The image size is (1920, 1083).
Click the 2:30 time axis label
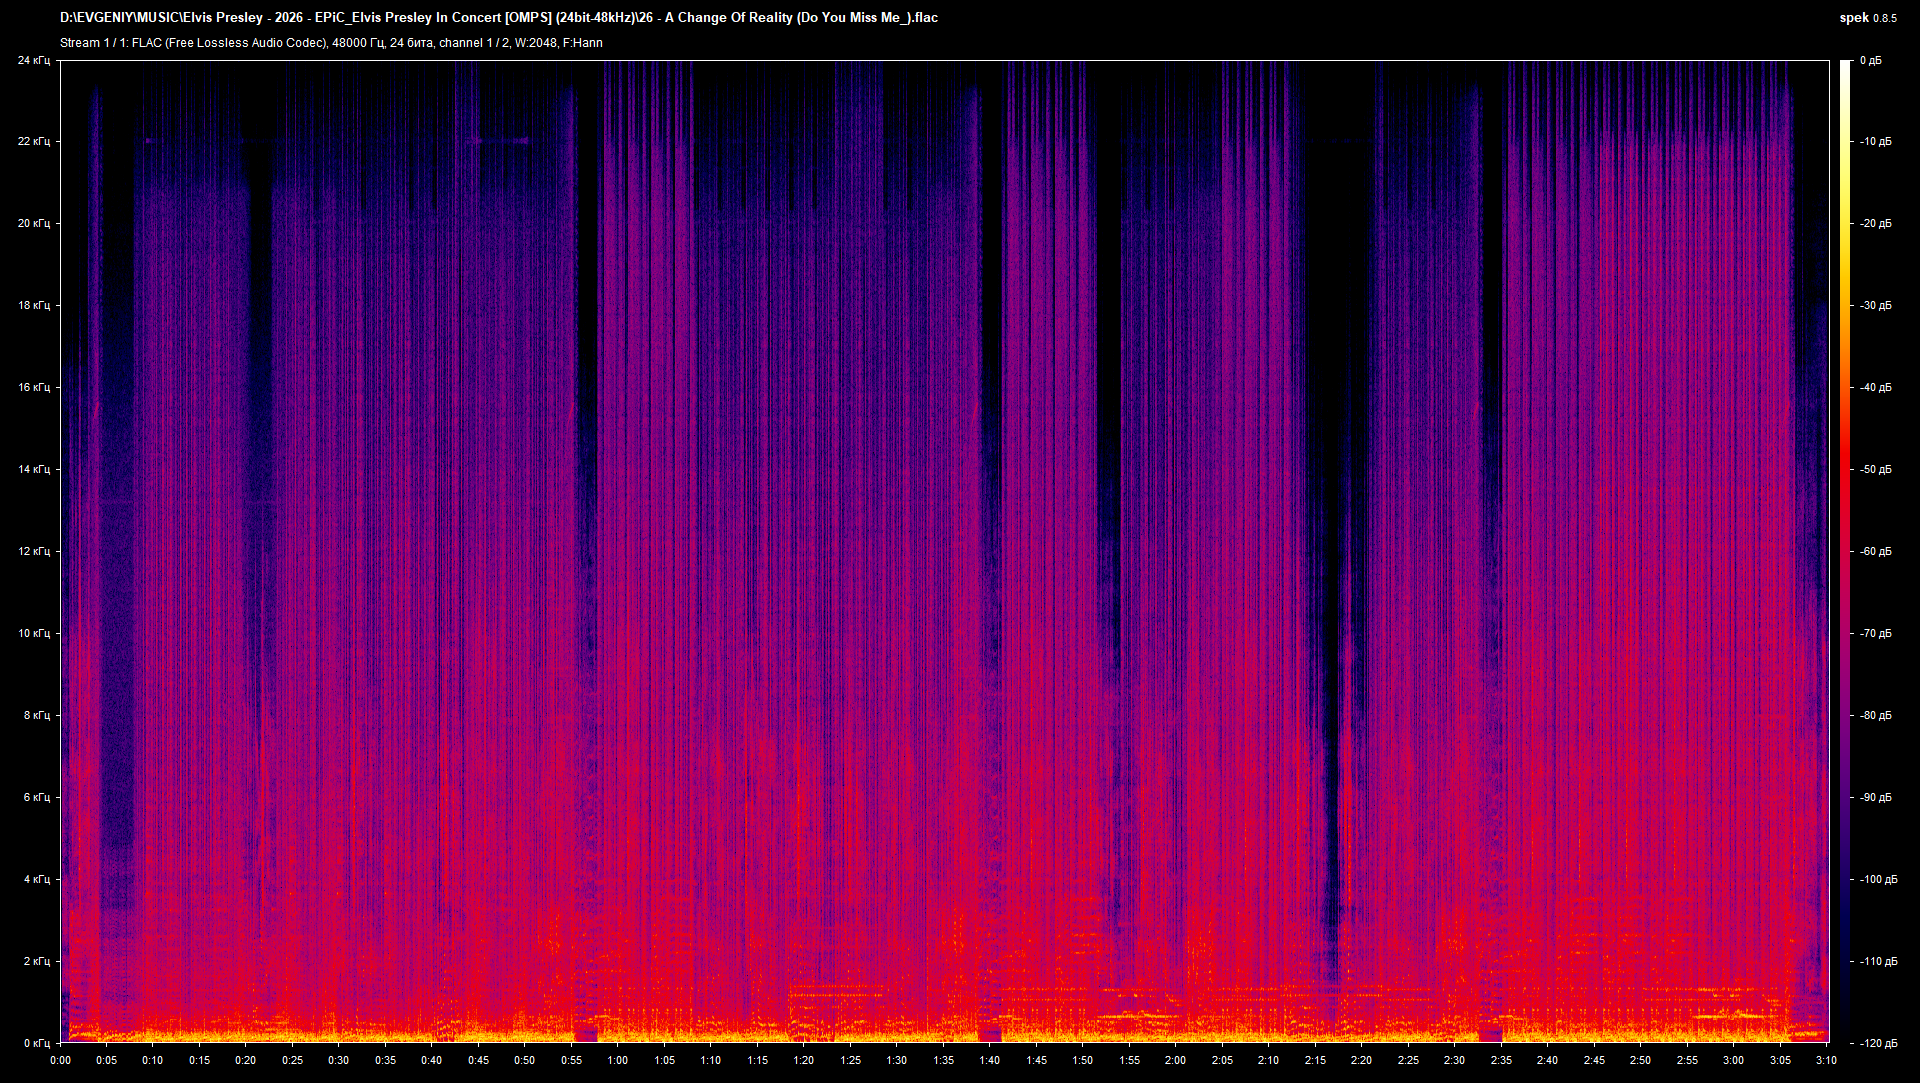1455,1061
